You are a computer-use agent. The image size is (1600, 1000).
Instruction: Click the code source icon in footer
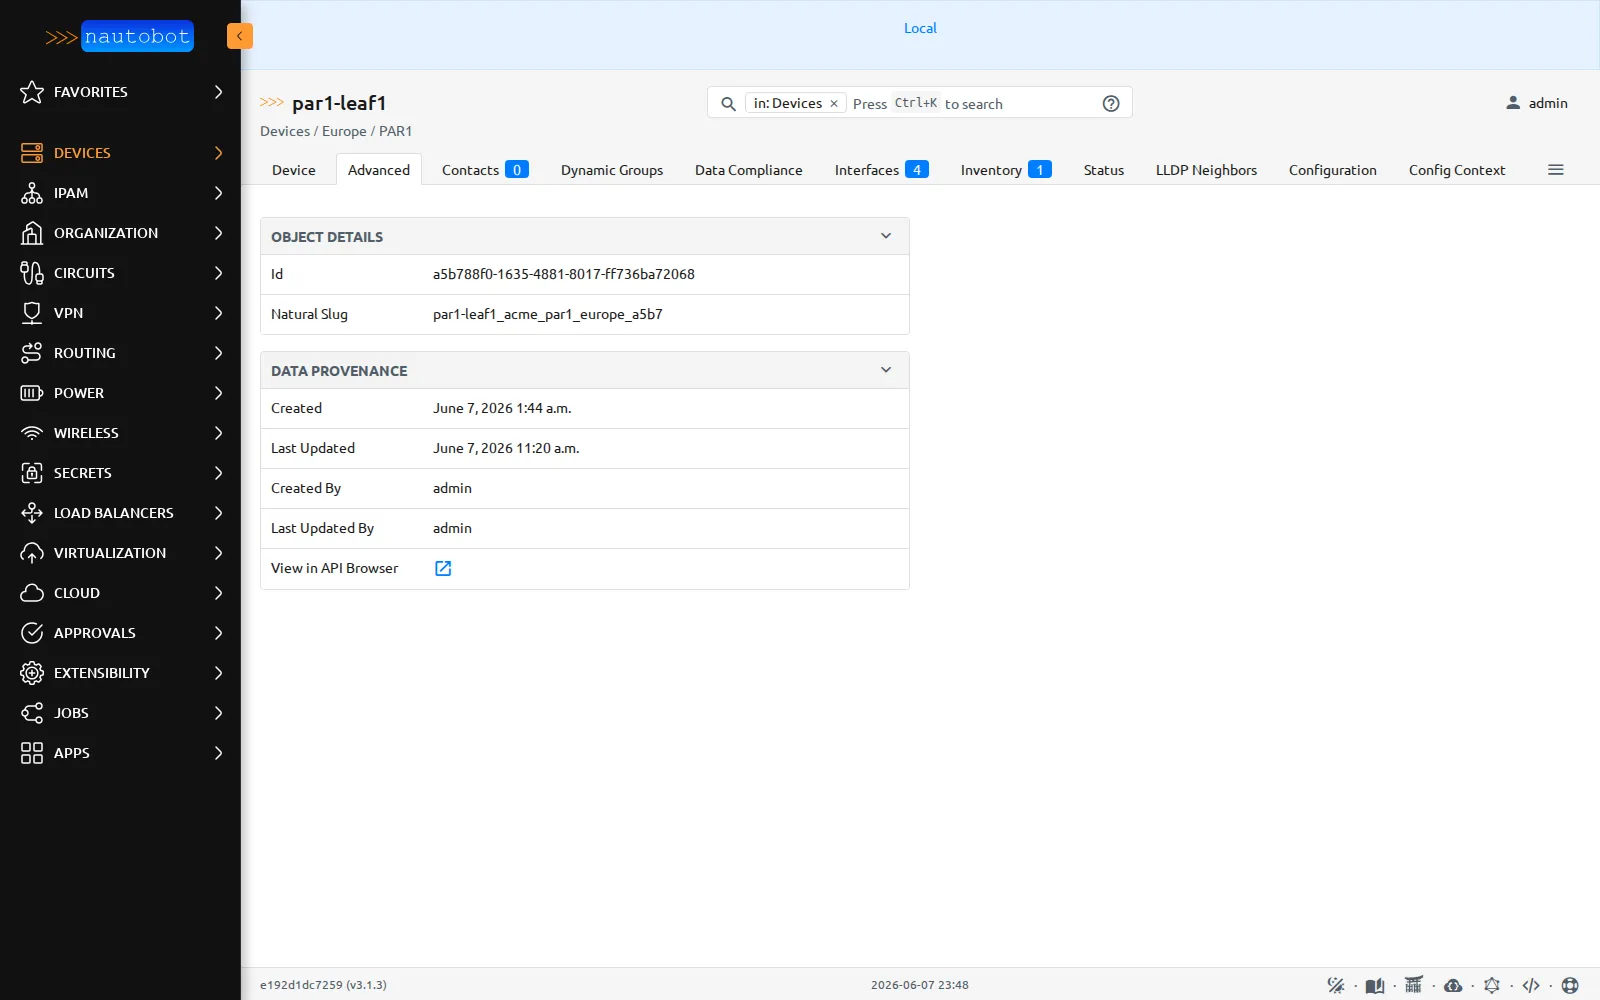[x=1531, y=985]
